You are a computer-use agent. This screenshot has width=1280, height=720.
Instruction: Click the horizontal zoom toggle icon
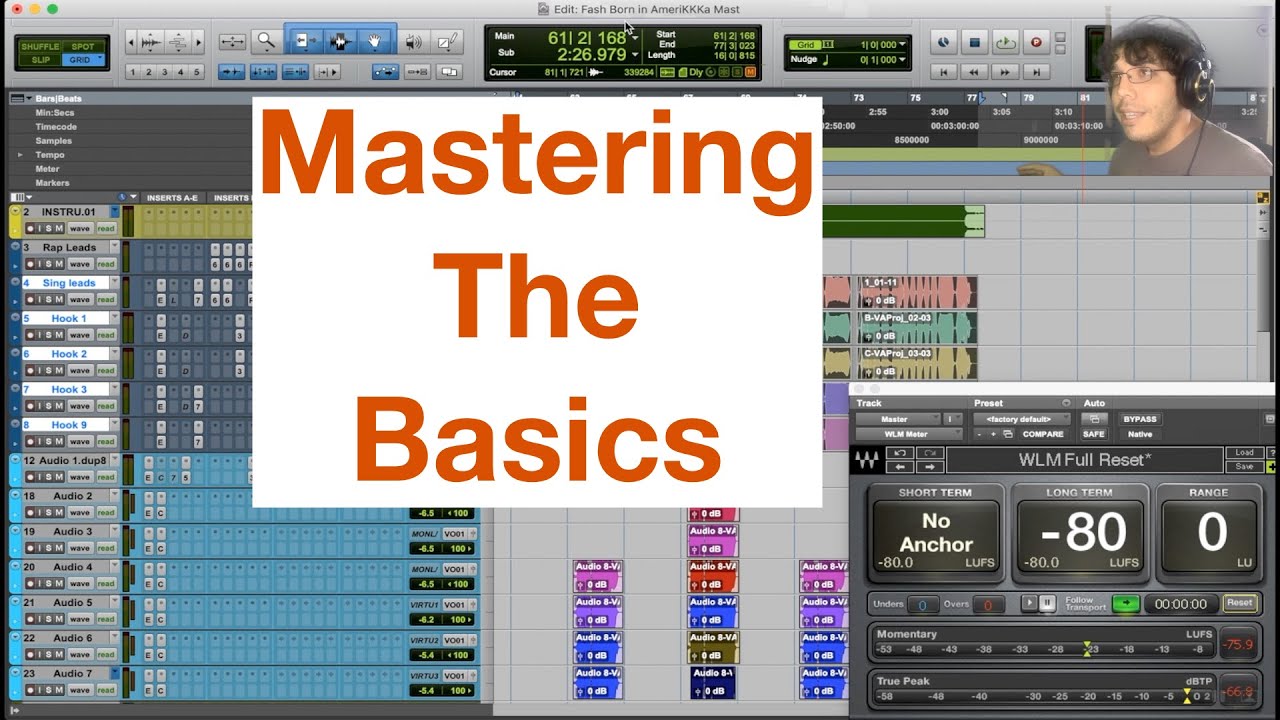pyautogui.click(x=232, y=41)
